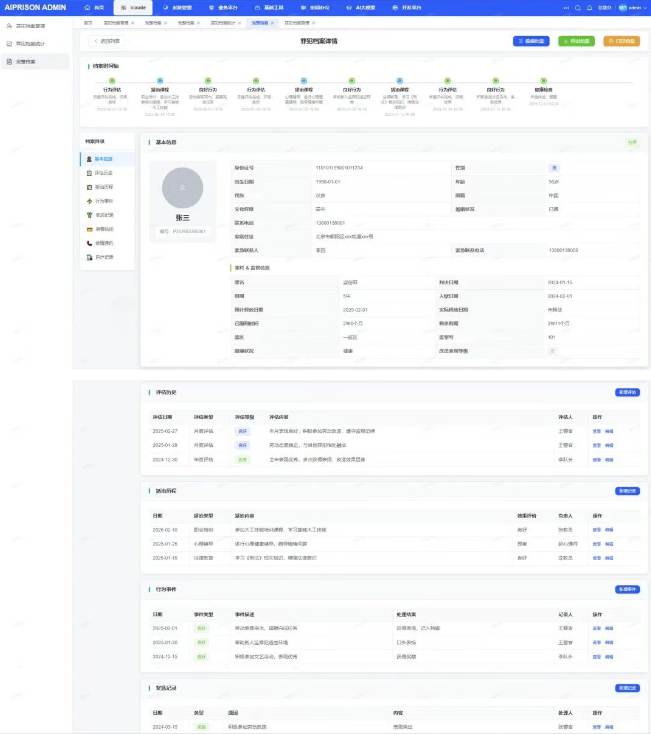Click the name 张三 under the avatar
The image size is (651, 734).
tap(183, 218)
